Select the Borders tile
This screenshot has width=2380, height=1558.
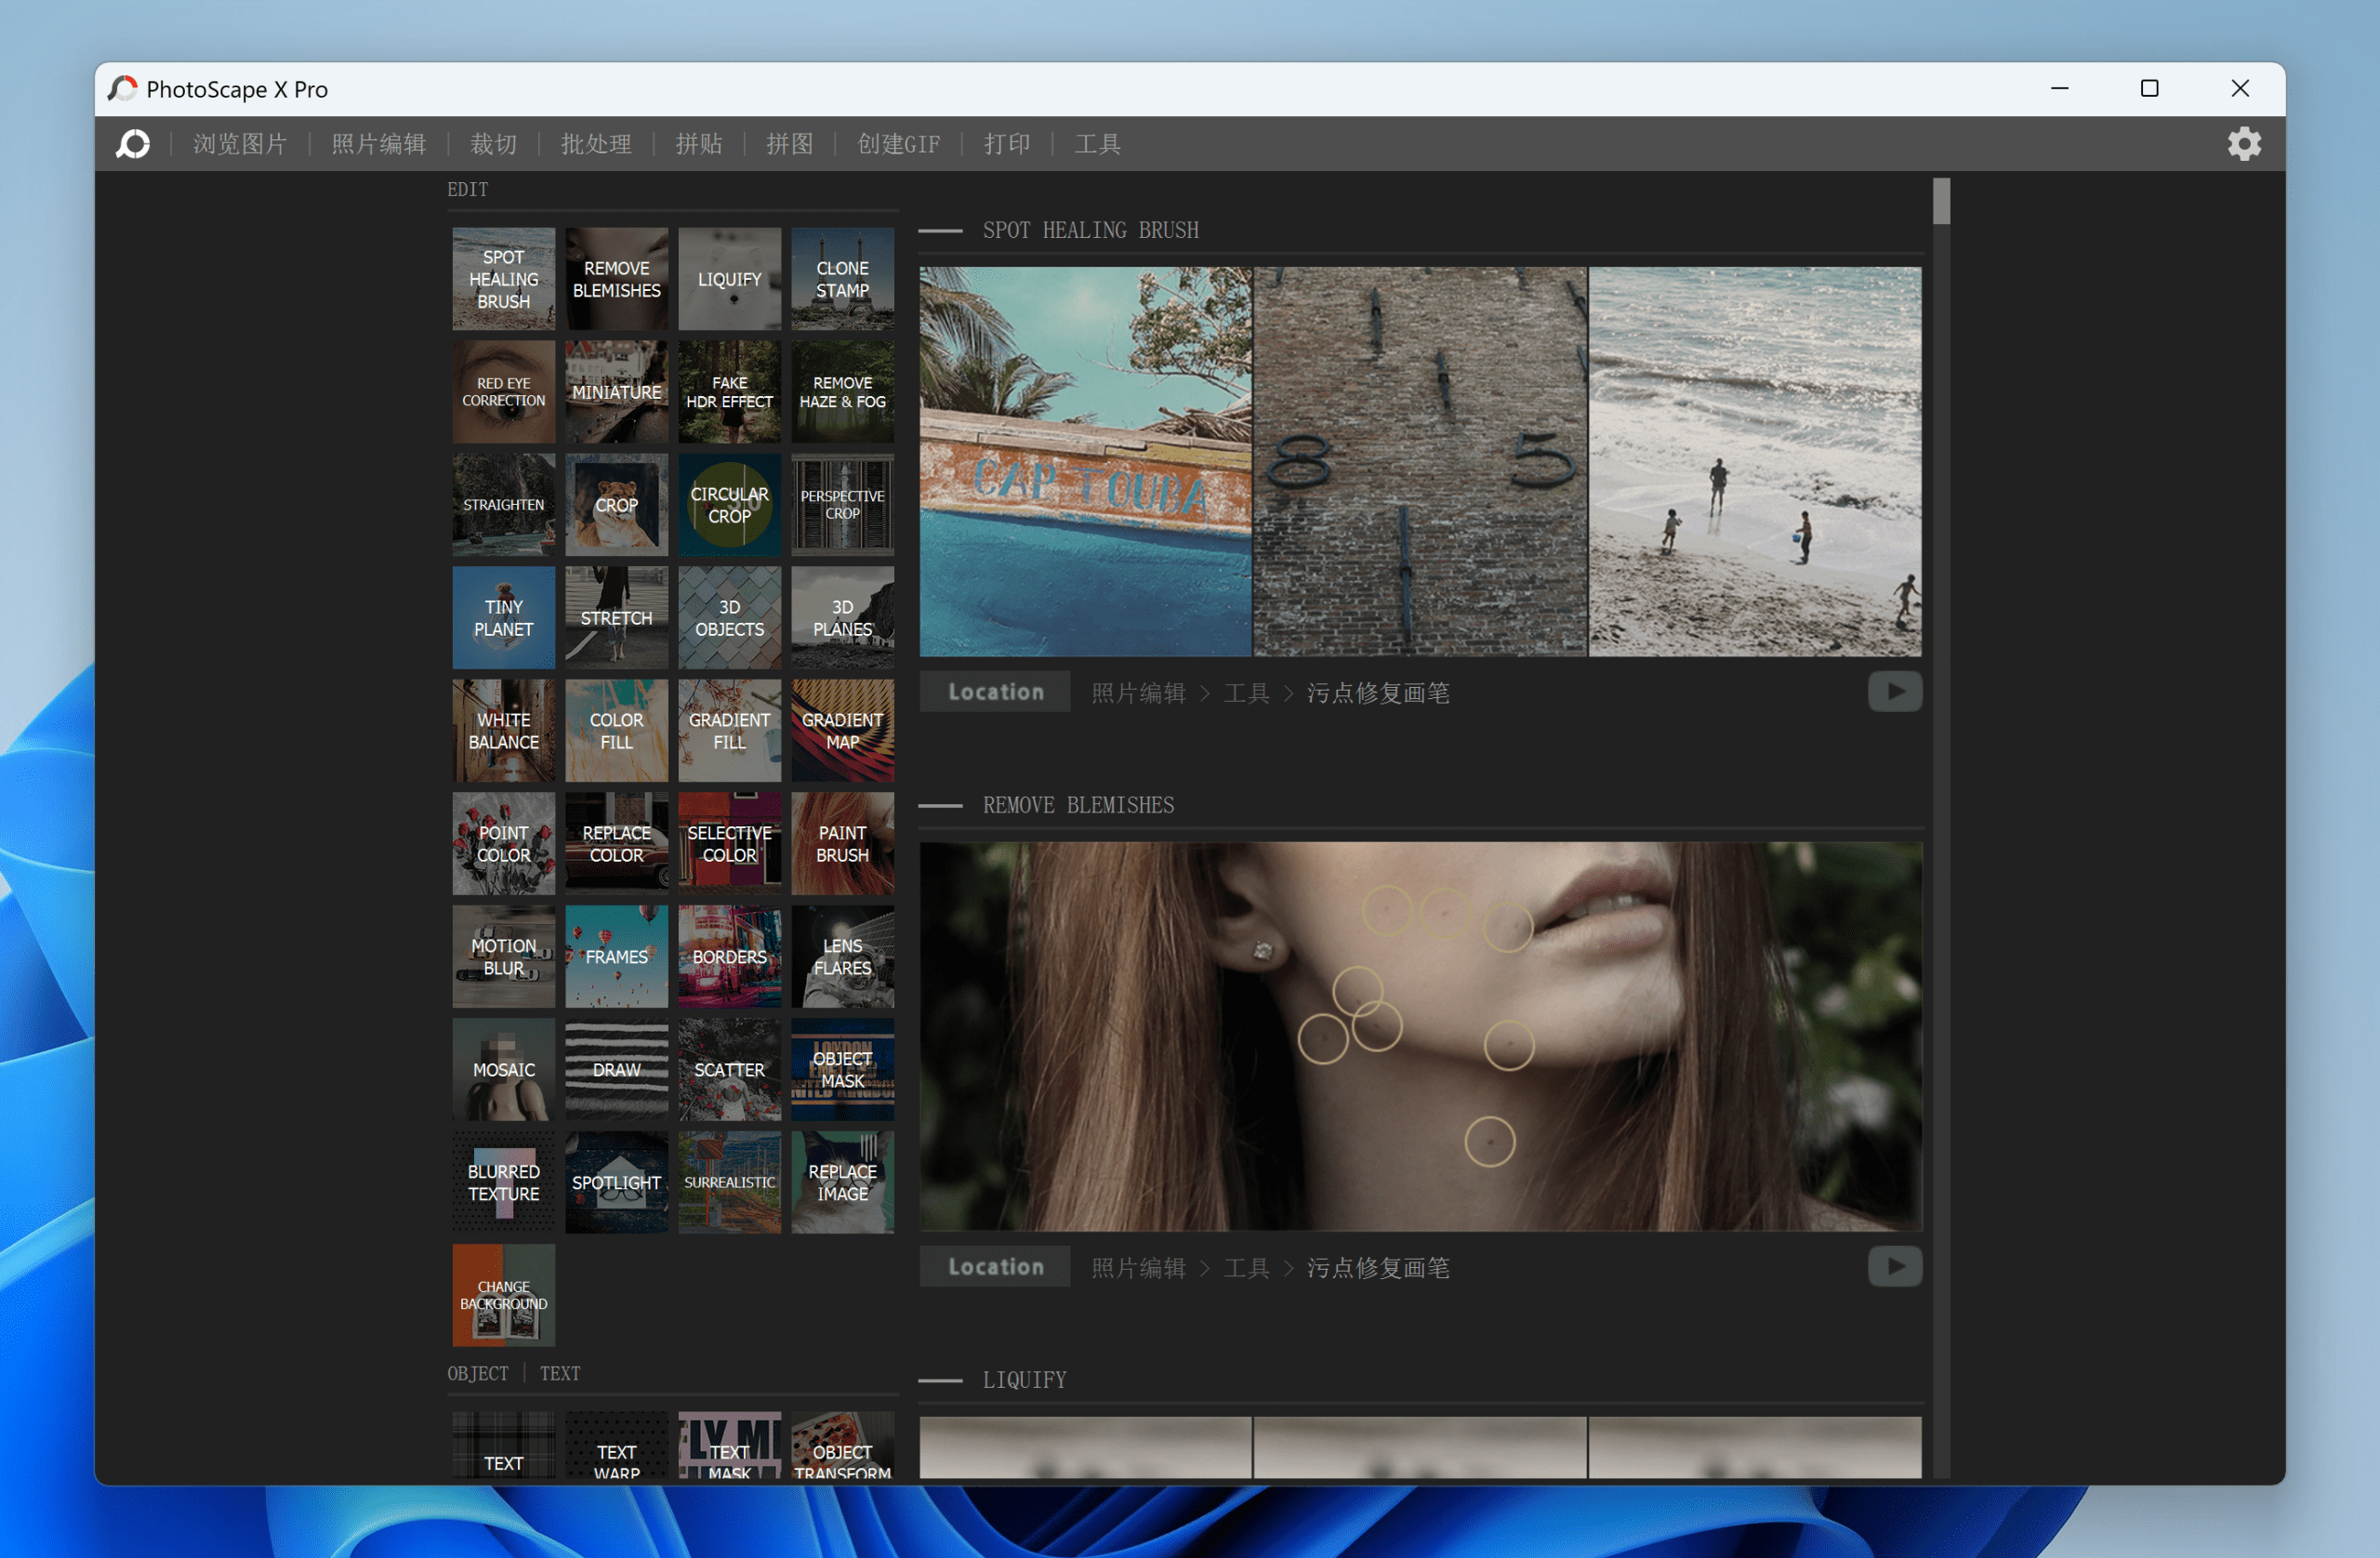click(729, 957)
